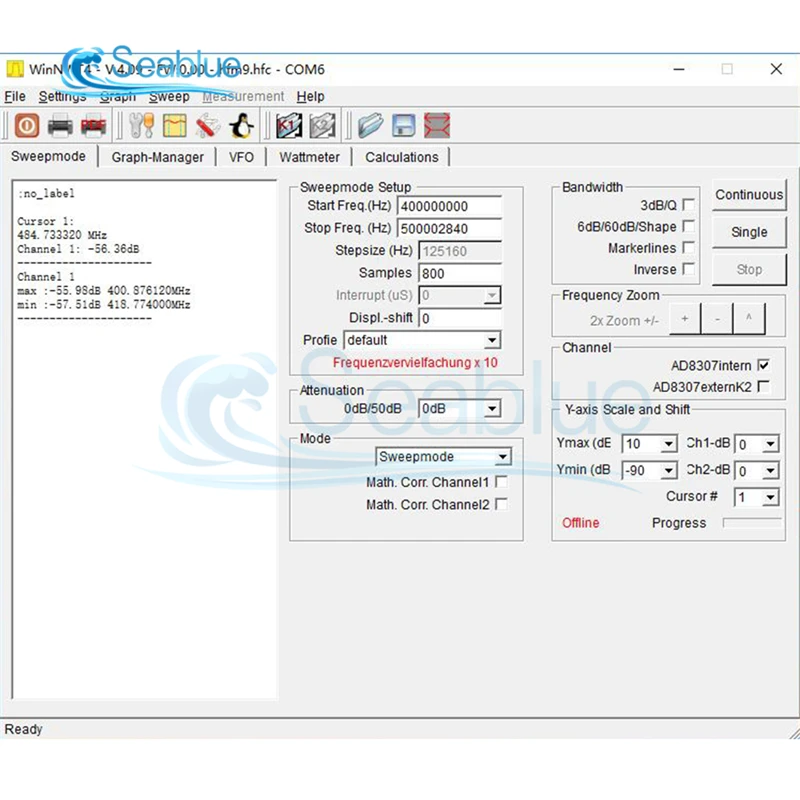Image resolution: width=800 pixels, height=800 pixels.
Task: Click the red pocket knife tool icon
Action: 208,126
